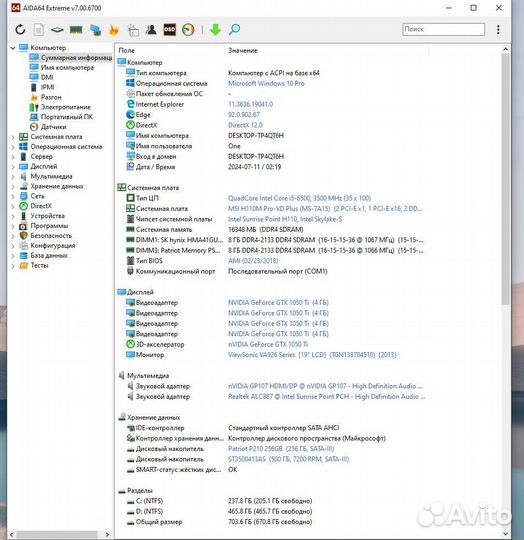Click inside the Поиск search field
524x540 pixels.
(443, 29)
